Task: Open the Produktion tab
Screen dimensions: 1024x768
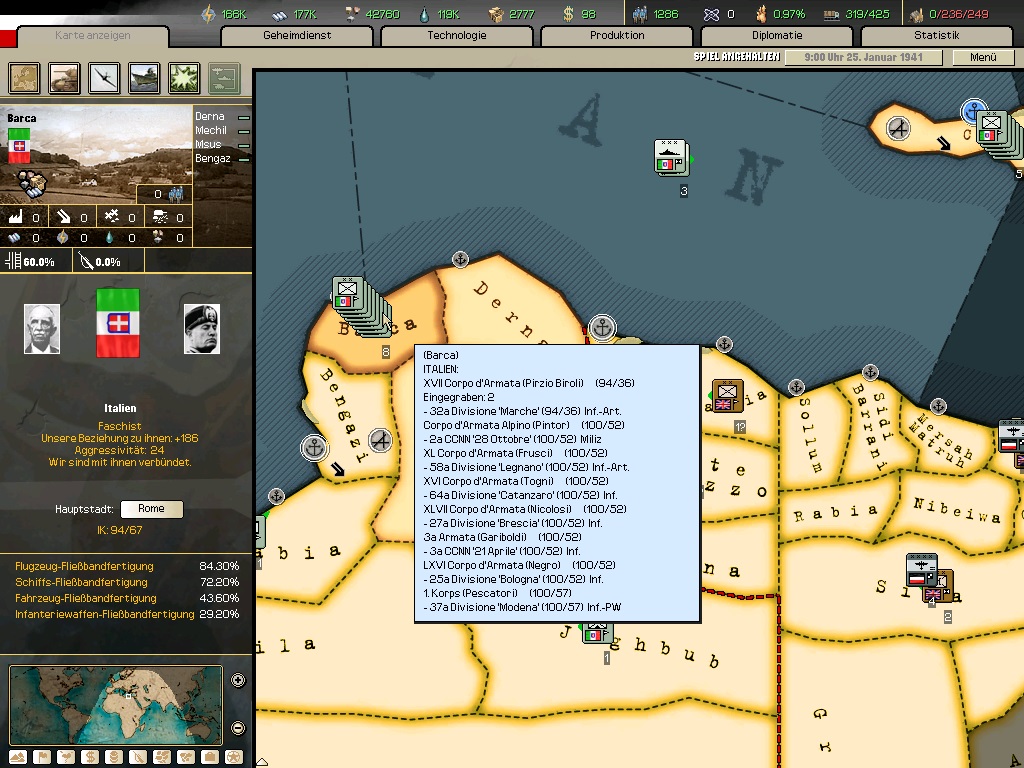Action: pyautogui.click(x=617, y=36)
